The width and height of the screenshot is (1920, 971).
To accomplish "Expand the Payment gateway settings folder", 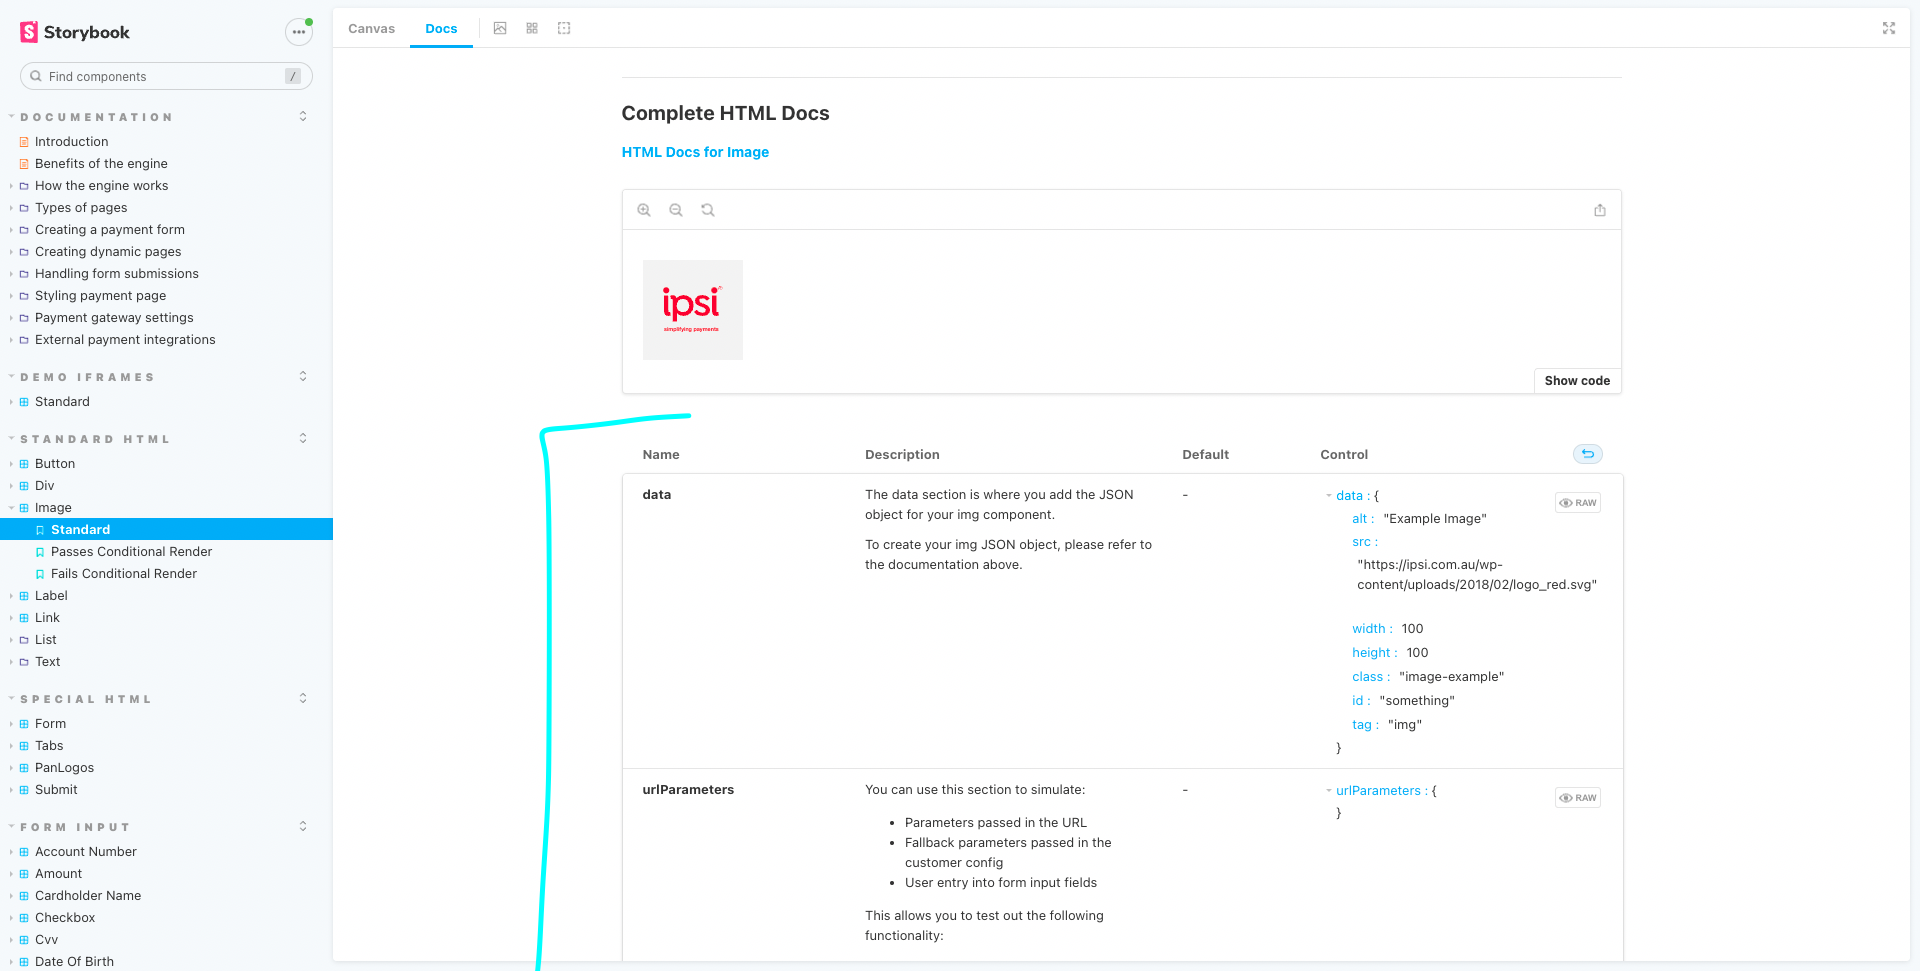I will click(114, 318).
